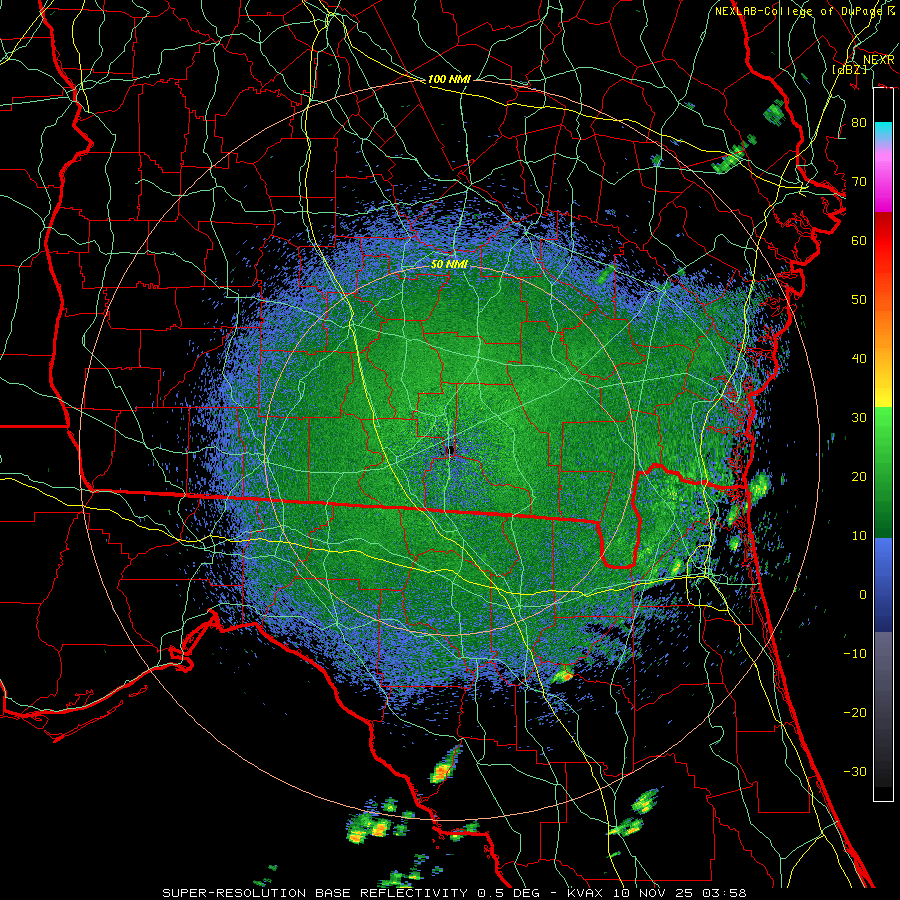The image size is (900, 900).
Task: Click the 40 value on the scale
Action: 859,358
